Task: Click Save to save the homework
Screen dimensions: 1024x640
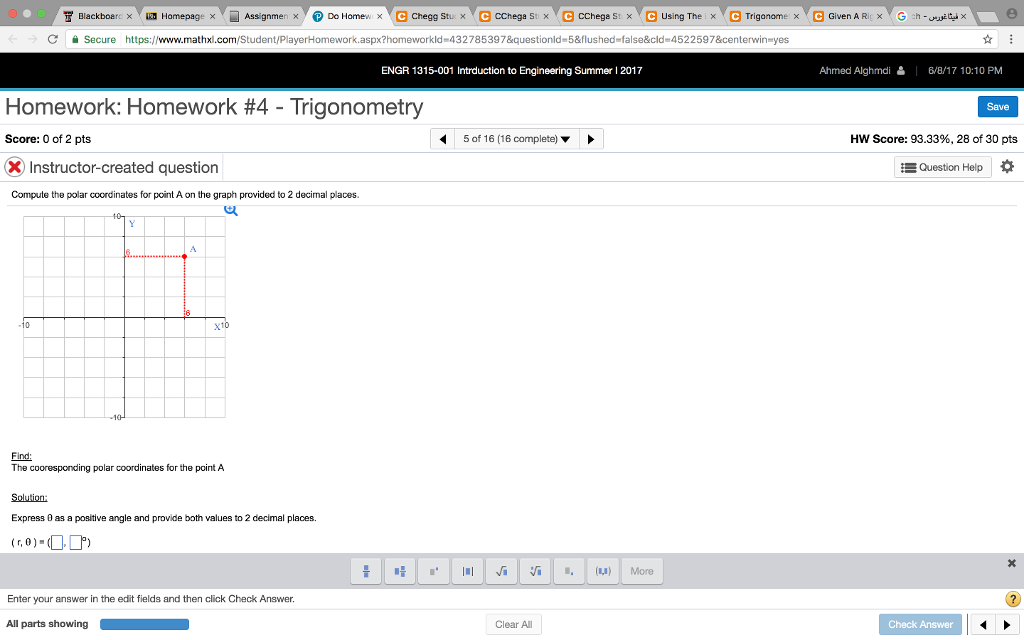Action: (x=997, y=106)
